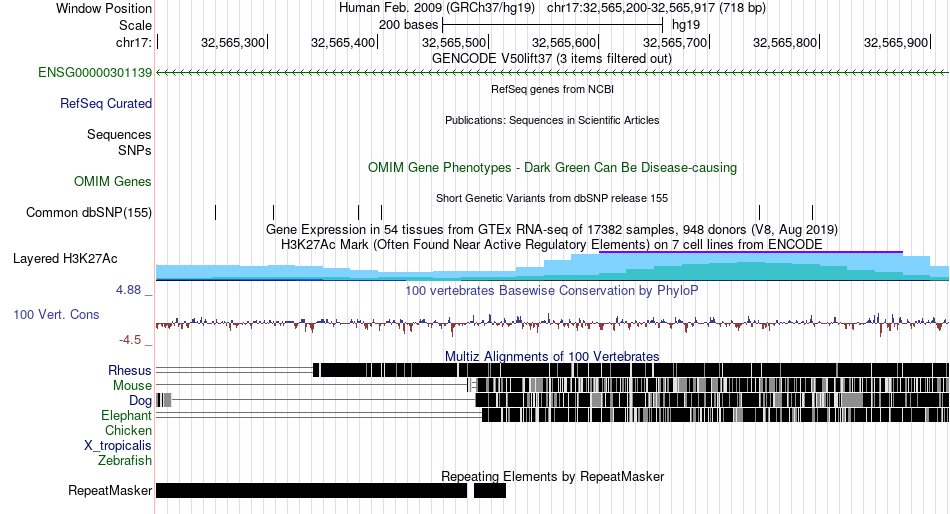Click the GENCODE V50lift37 track title
Viewport: 950px width, 514px height.
[551, 59]
